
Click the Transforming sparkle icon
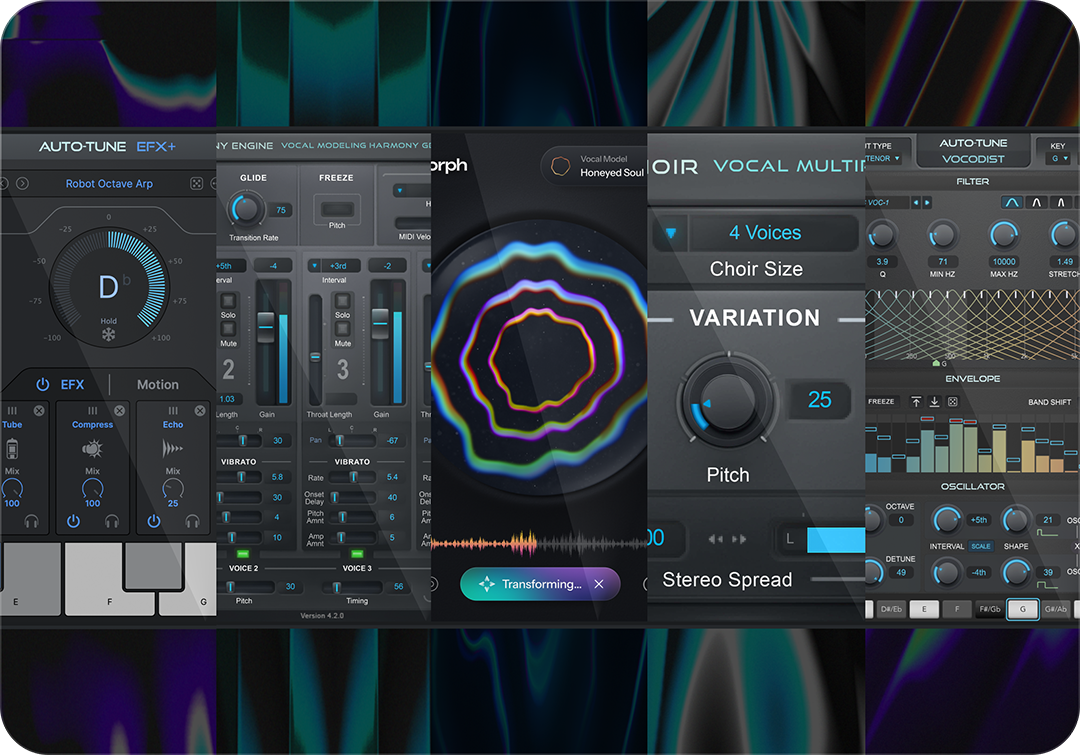486,584
